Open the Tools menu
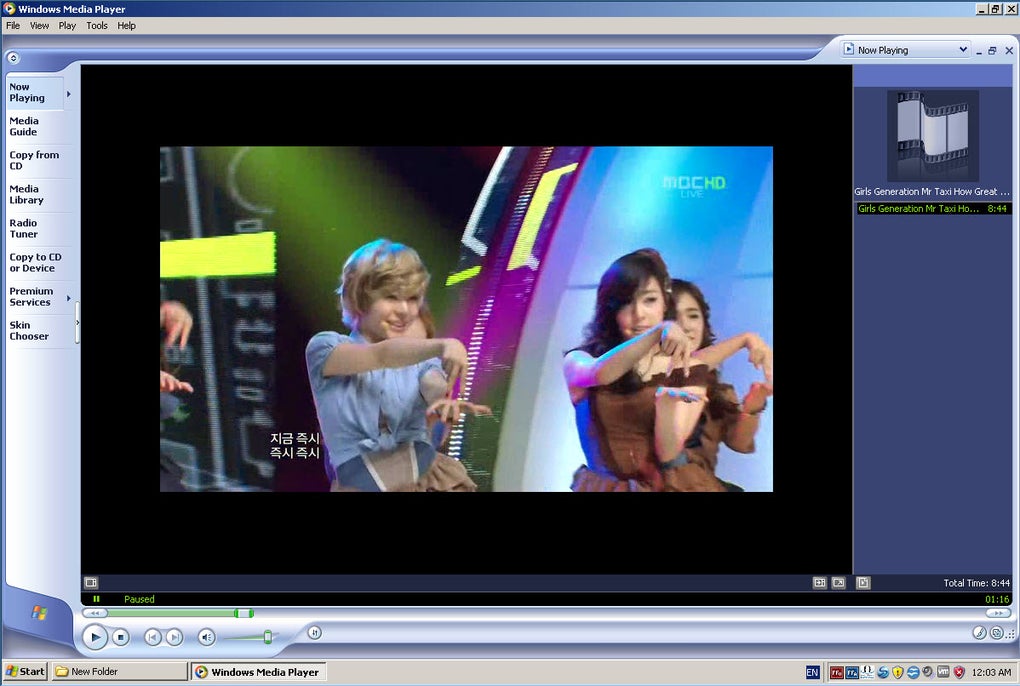Viewport: 1020px width, 686px height. [x=96, y=26]
